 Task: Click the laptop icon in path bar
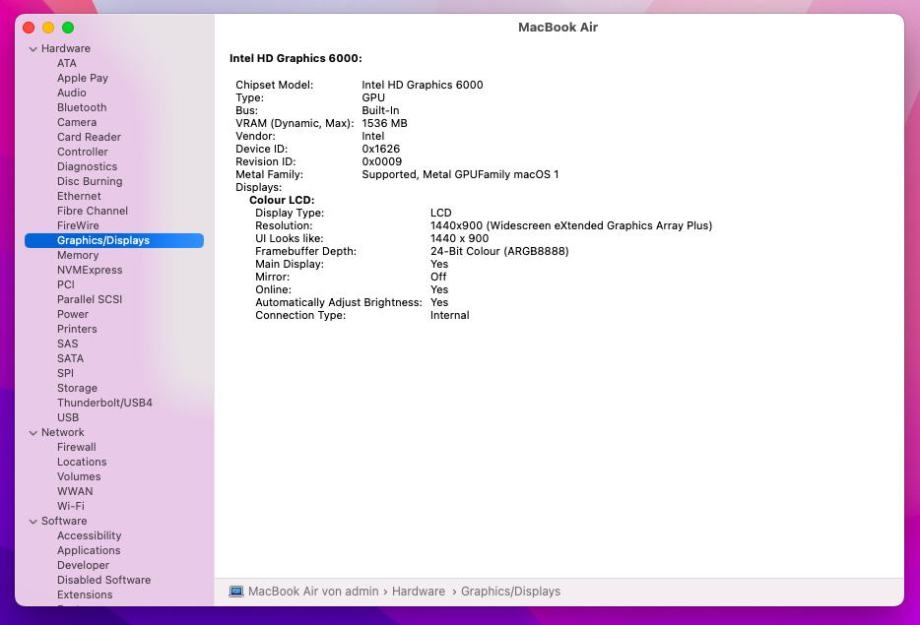[236, 591]
